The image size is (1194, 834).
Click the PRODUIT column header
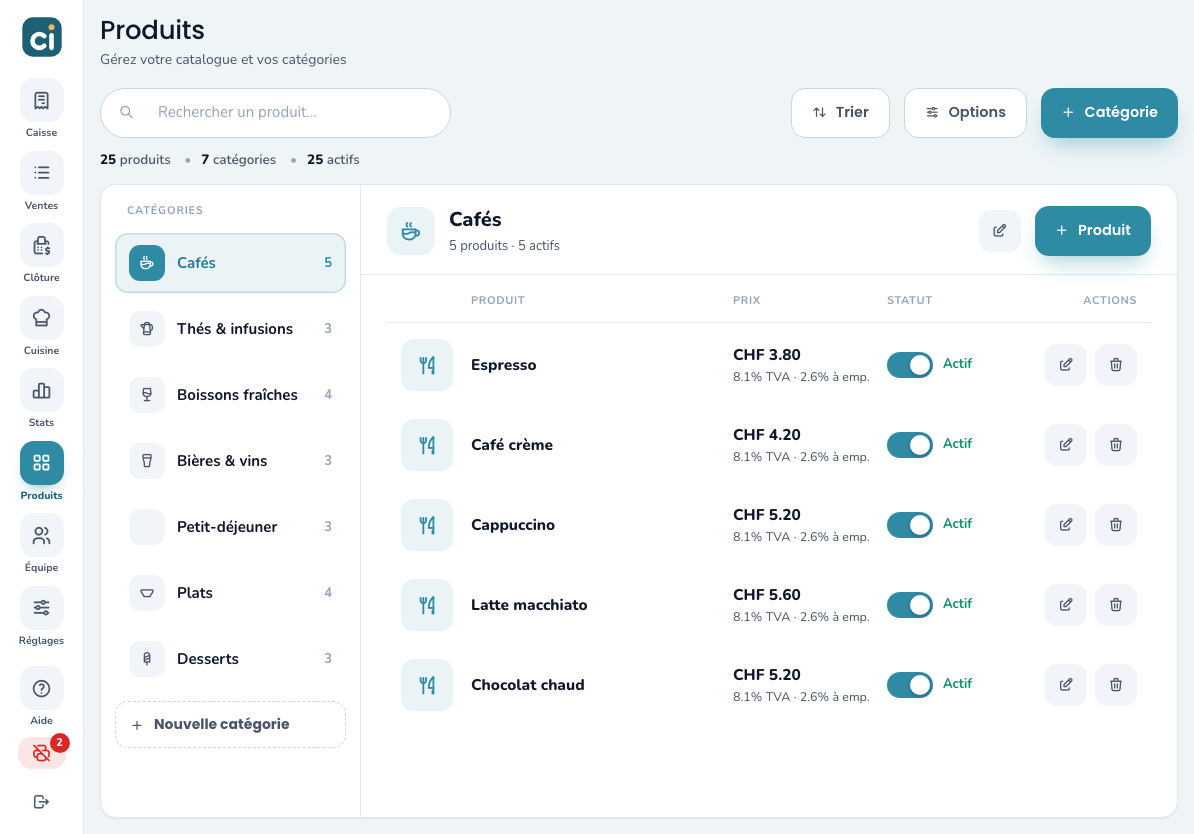[x=498, y=300]
